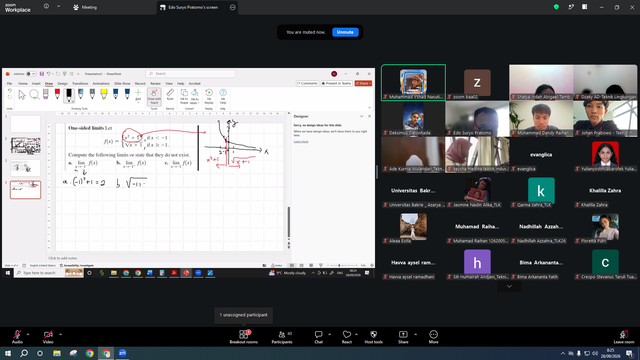
Task: Switch to the Meeting tab in Zoom
Action: tap(85, 7)
